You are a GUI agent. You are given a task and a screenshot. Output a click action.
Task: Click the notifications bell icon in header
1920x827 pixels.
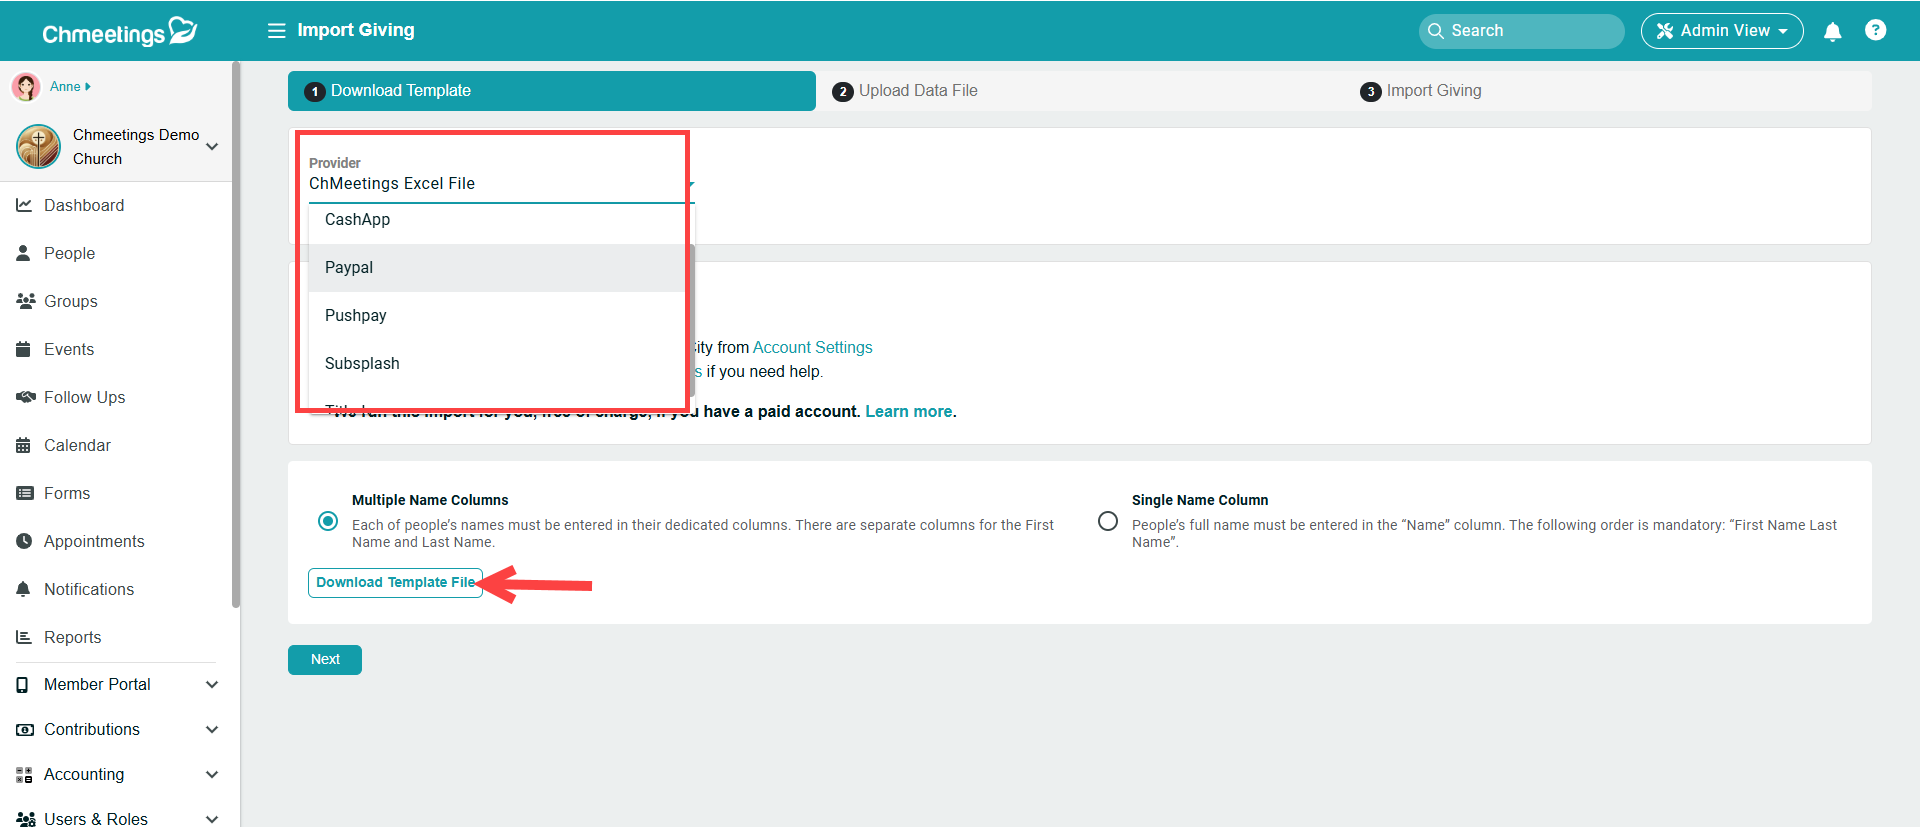click(1832, 32)
